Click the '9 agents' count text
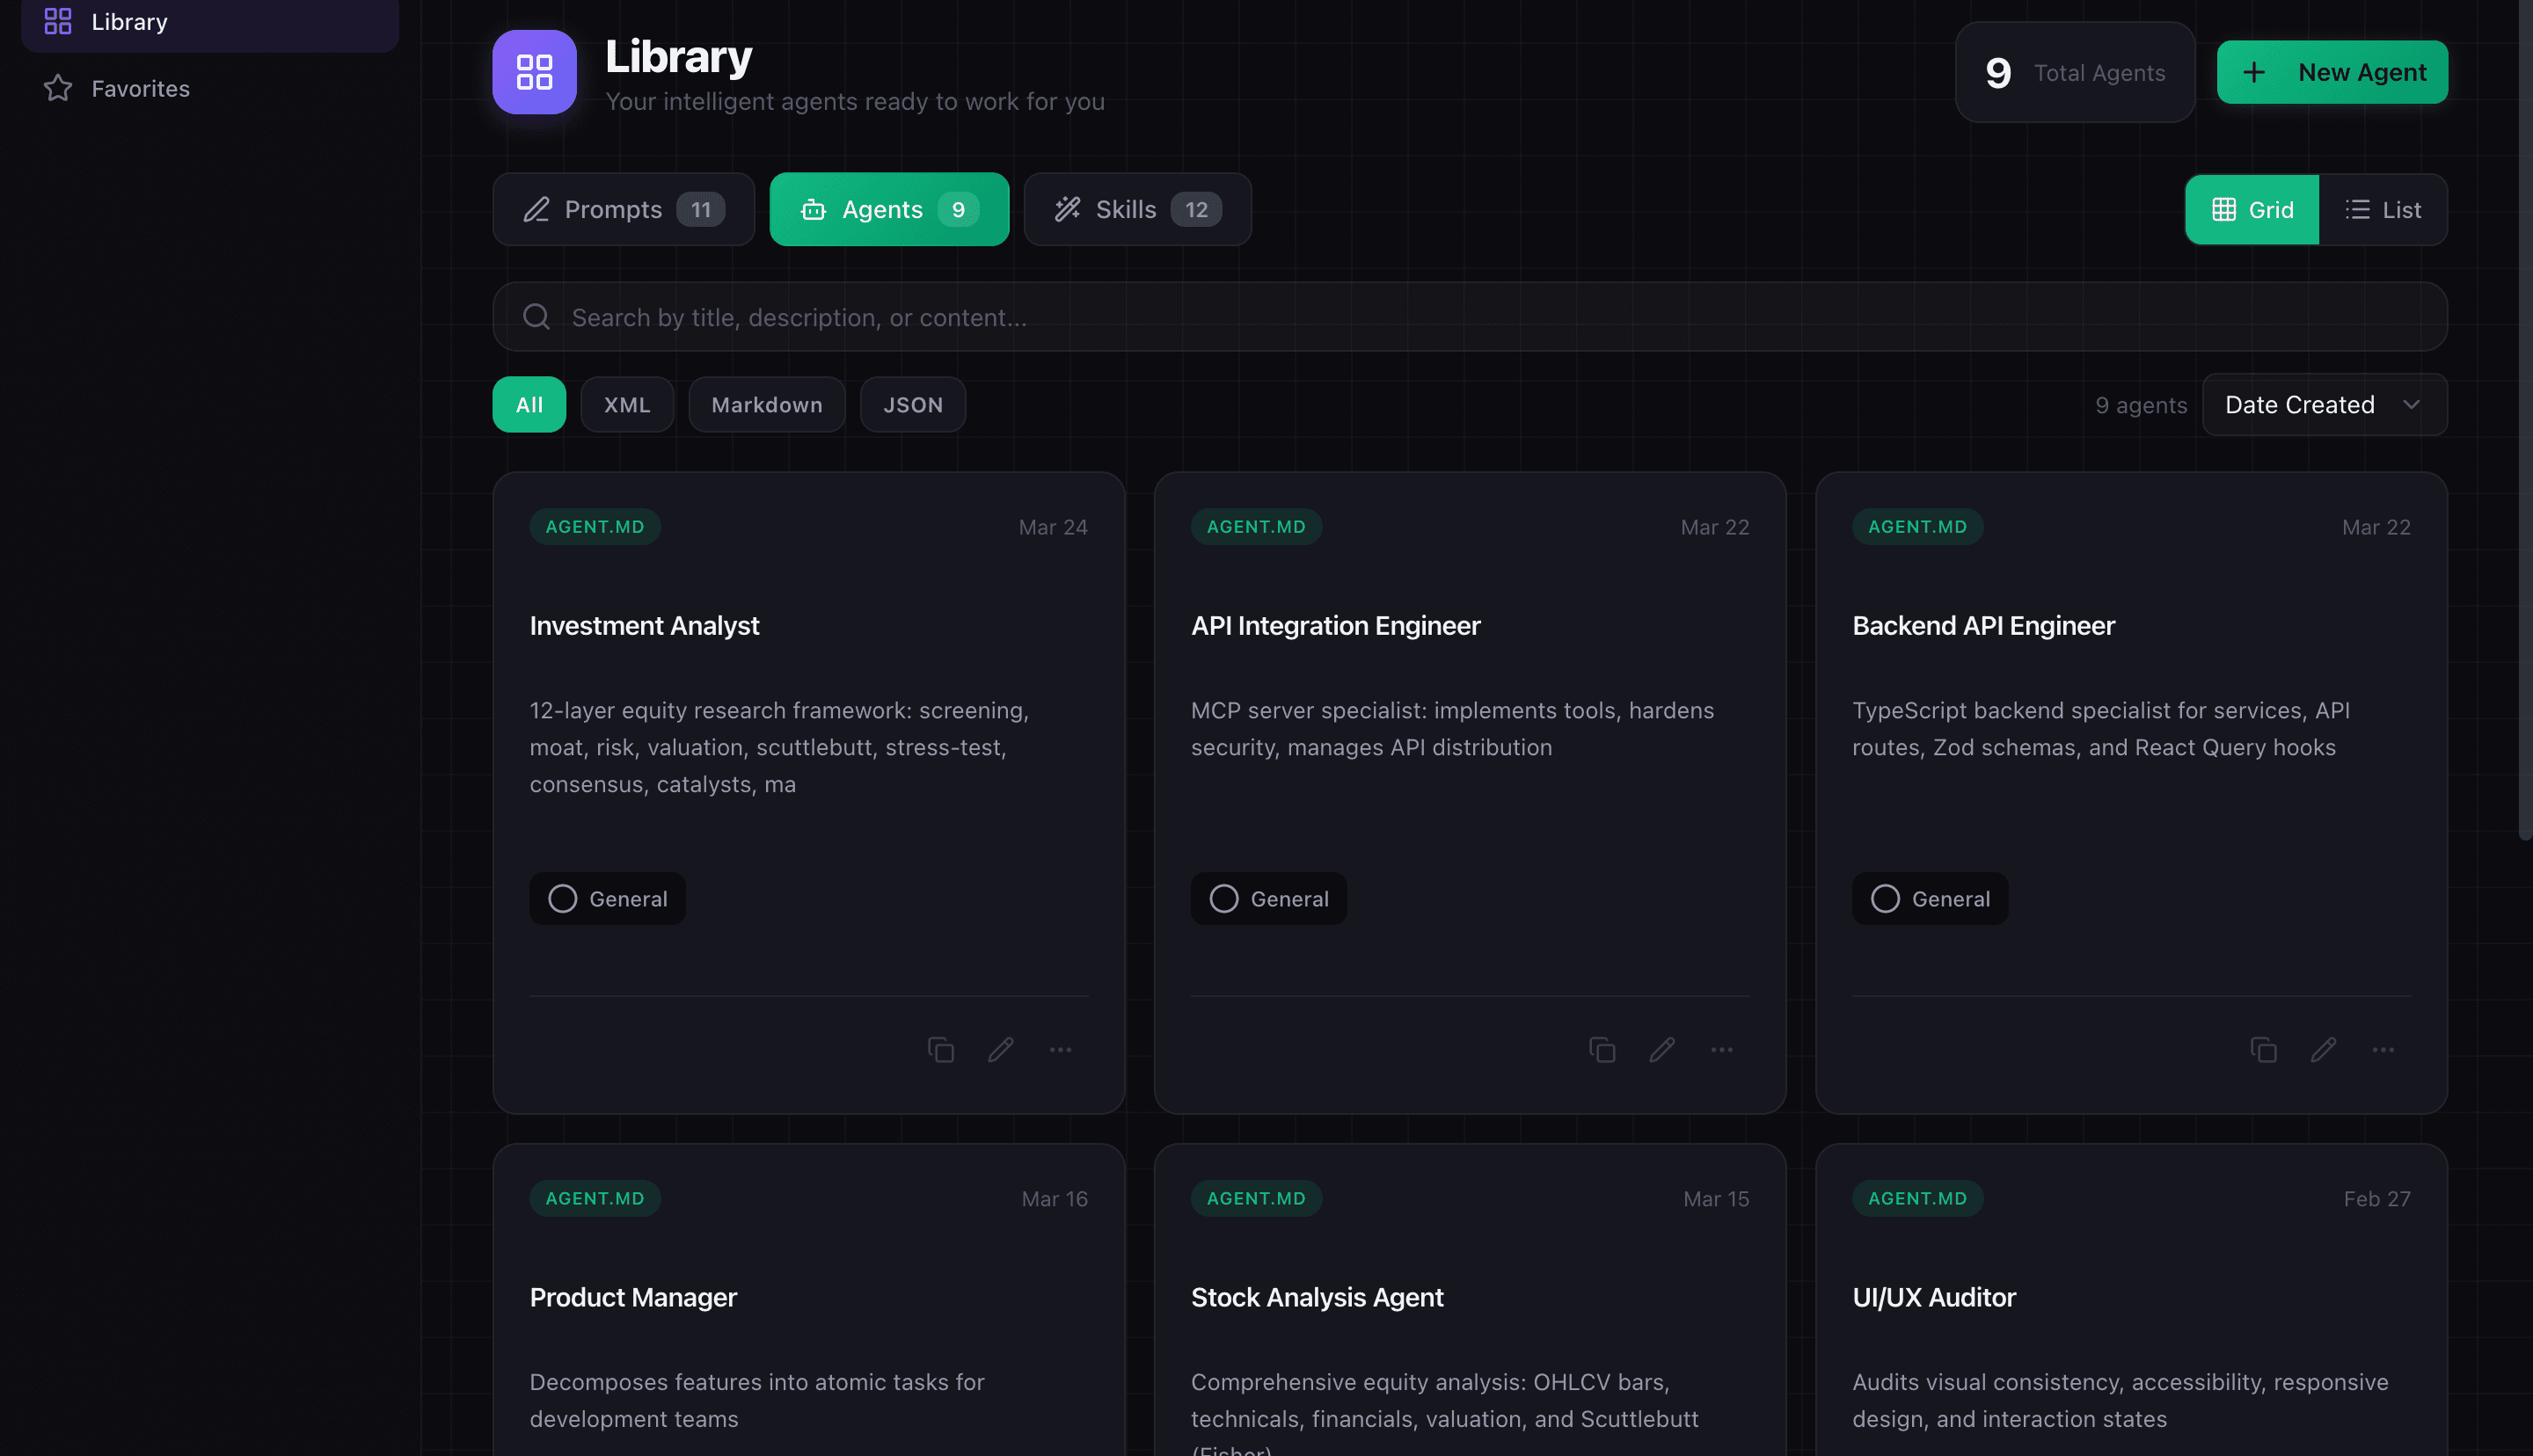Screen dimensions: 2533x1456 2141,405
